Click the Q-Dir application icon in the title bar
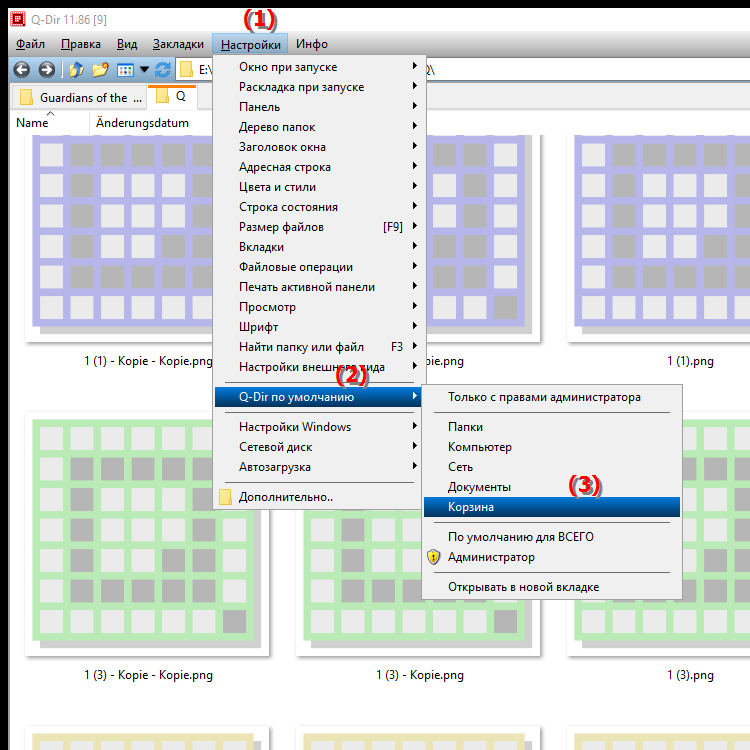The height and width of the screenshot is (750, 750). [18, 19]
